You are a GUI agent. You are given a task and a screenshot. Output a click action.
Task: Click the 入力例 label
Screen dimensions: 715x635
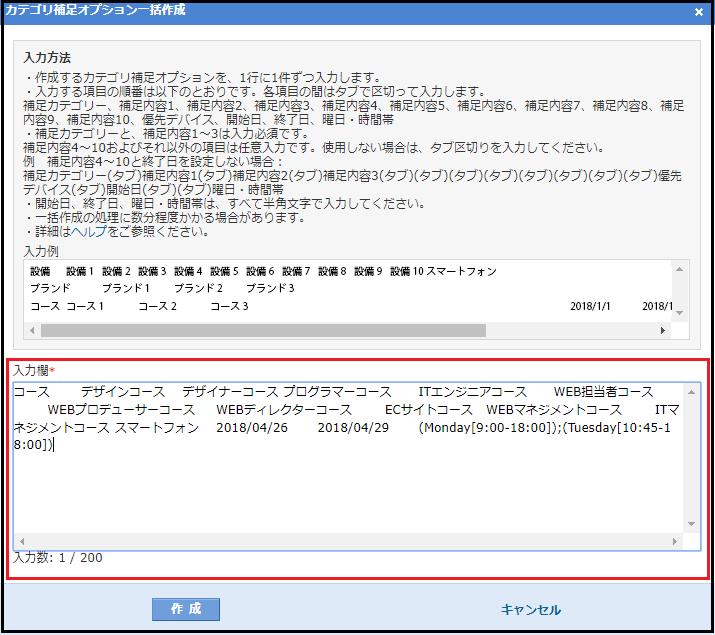pyautogui.click(x=41, y=251)
